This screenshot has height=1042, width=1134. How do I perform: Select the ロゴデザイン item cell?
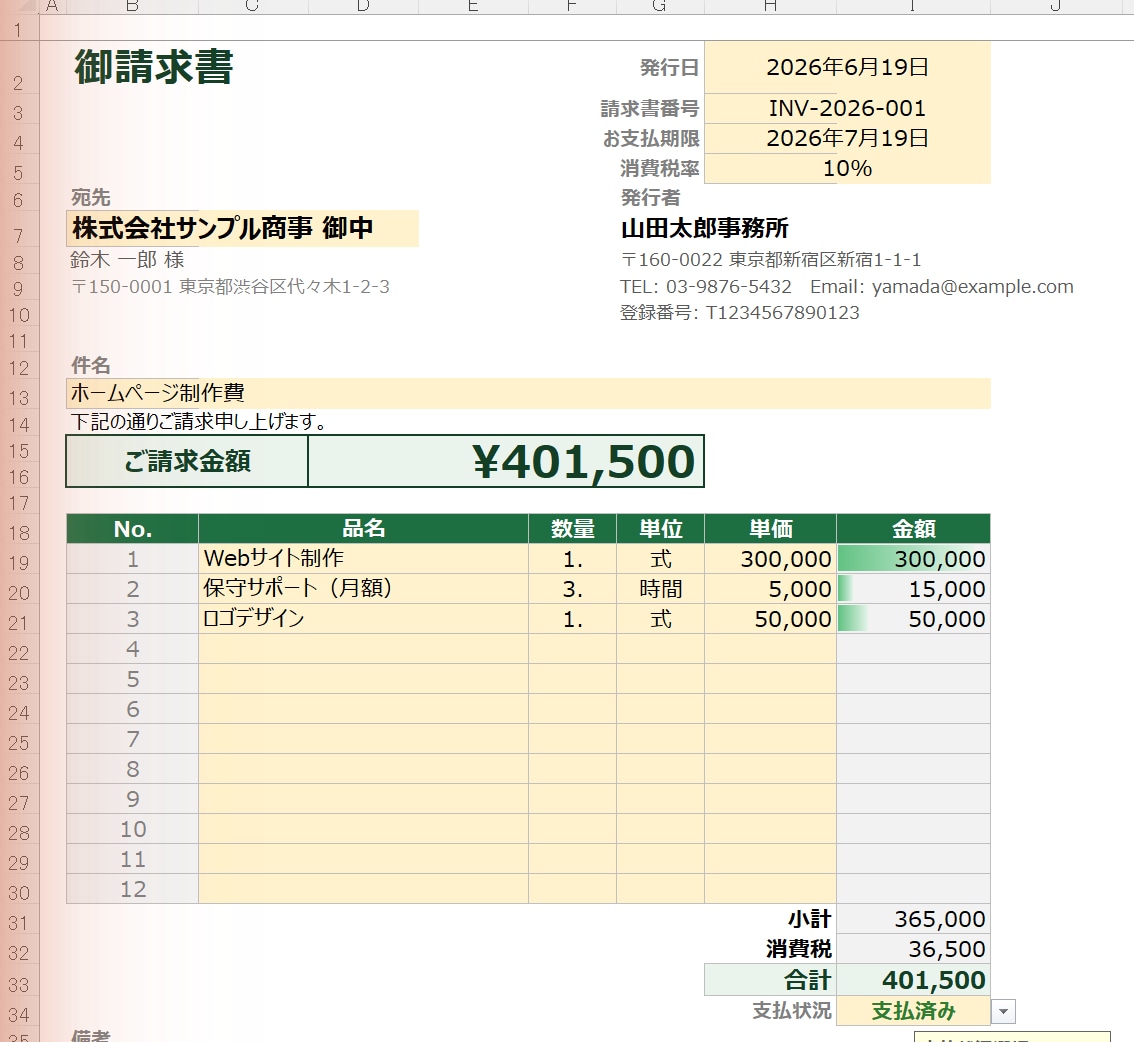coord(363,619)
